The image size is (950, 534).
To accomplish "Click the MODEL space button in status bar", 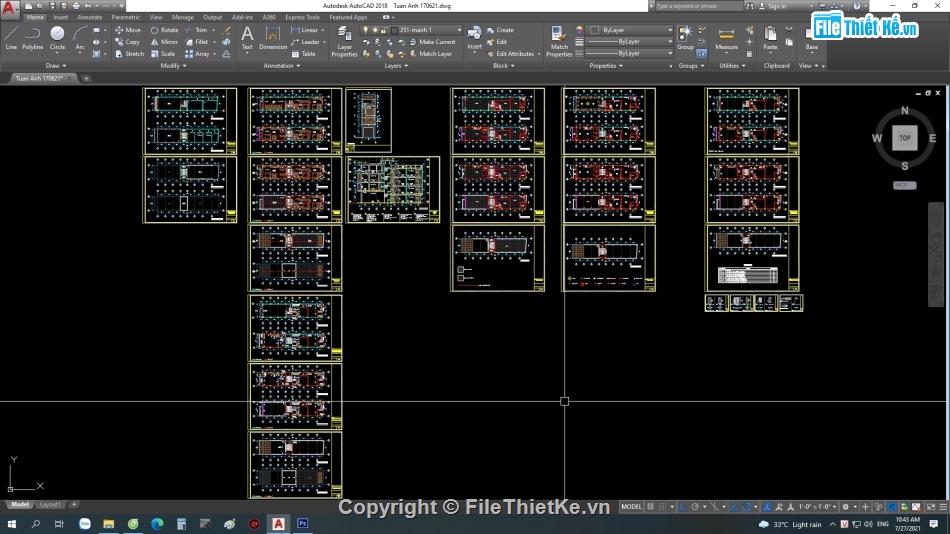I will [x=631, y=507].
